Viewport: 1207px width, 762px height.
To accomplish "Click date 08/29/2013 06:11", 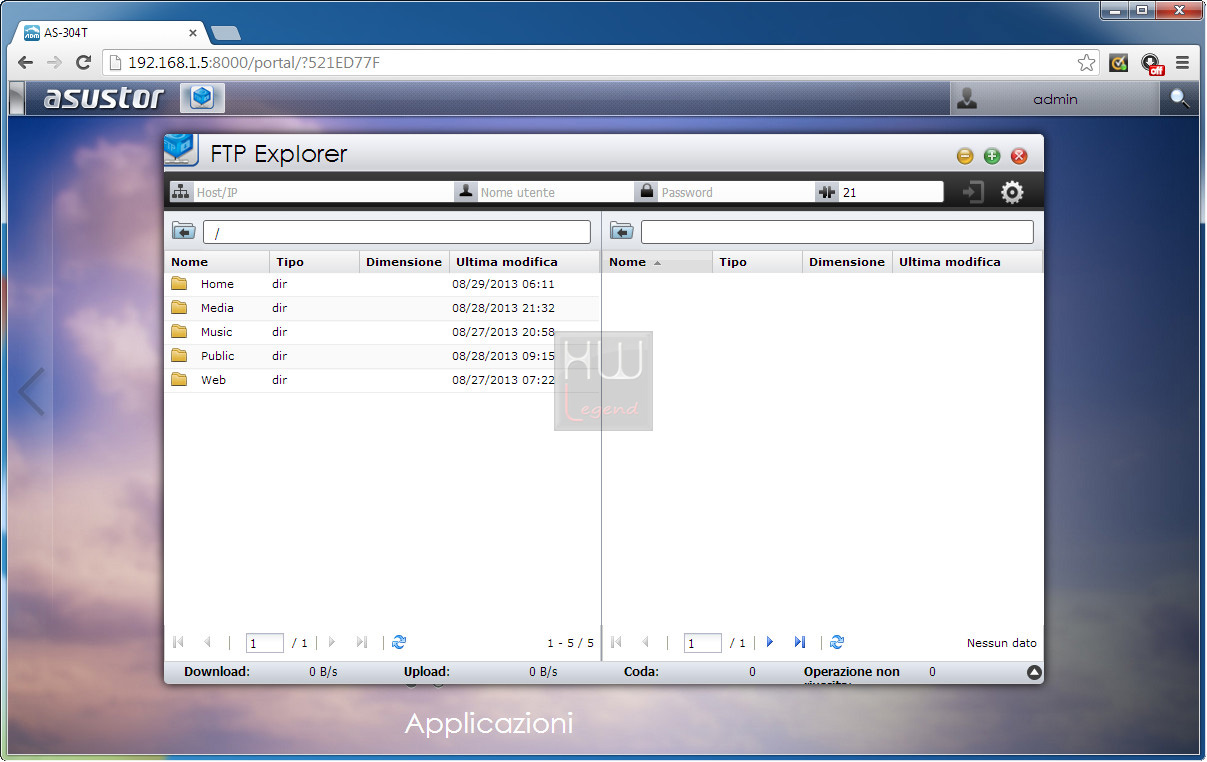I will [x=503, y=284].
